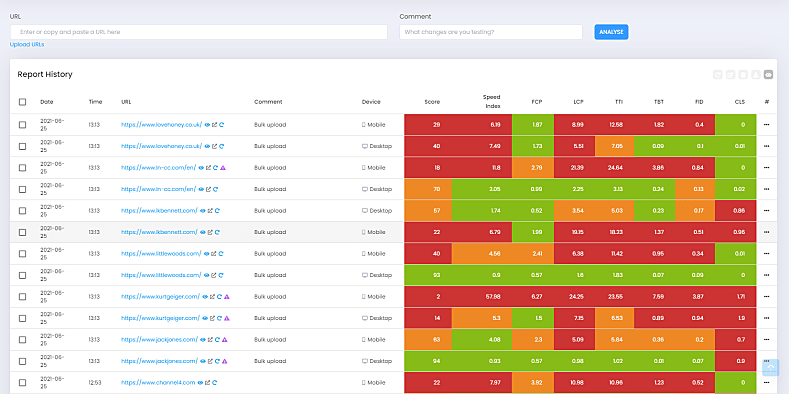This screenshot has width=789, height=394.
Task: Open three-dot menu for littlewoods desktop row
Action: click(766, 275)
